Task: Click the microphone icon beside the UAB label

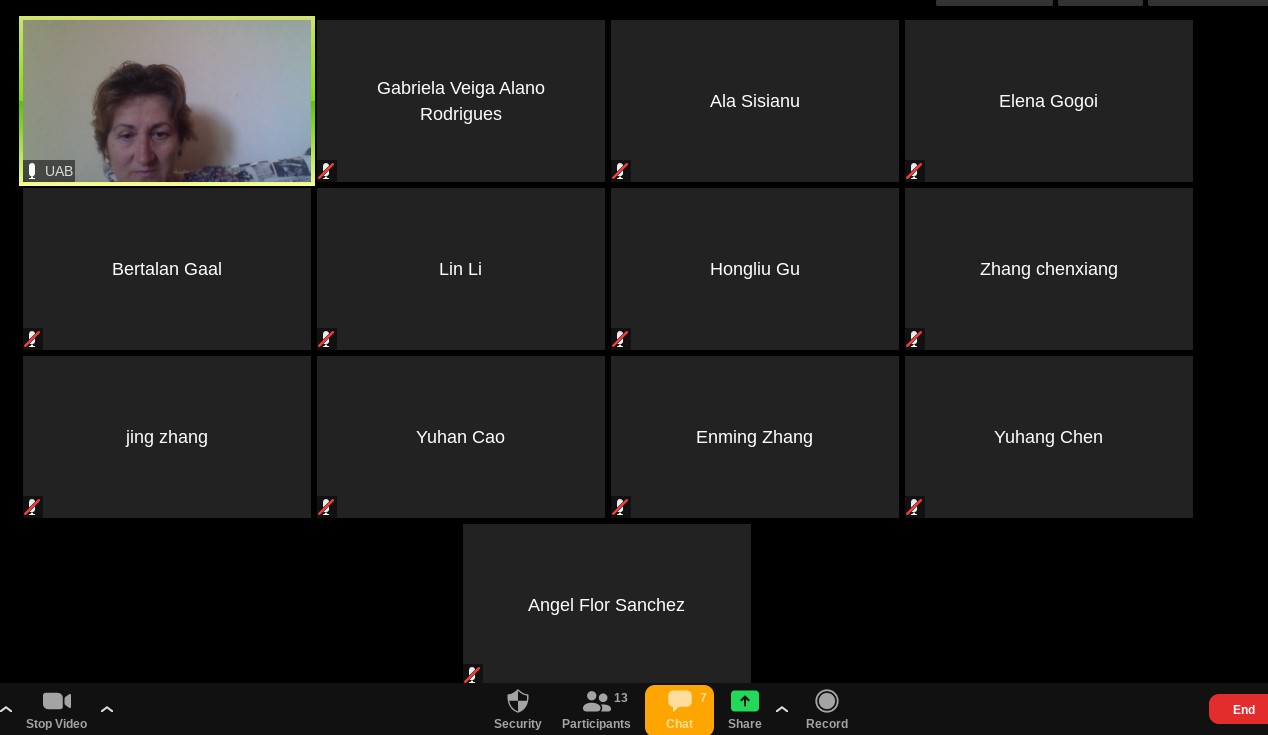Action: (x=32, y=171)
